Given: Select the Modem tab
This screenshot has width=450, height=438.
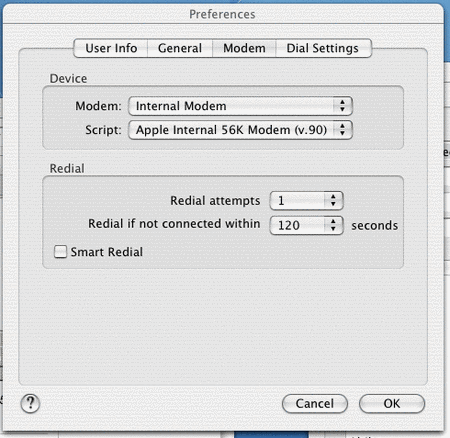Looking at the screenshot, I should click(244, 48).
